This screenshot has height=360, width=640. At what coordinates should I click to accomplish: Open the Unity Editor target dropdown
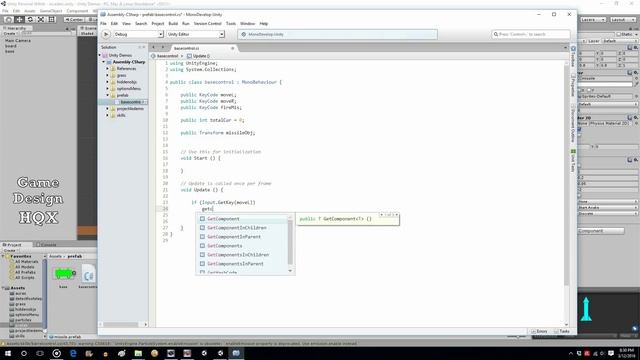pyautogui.click(x=195, y=34)
